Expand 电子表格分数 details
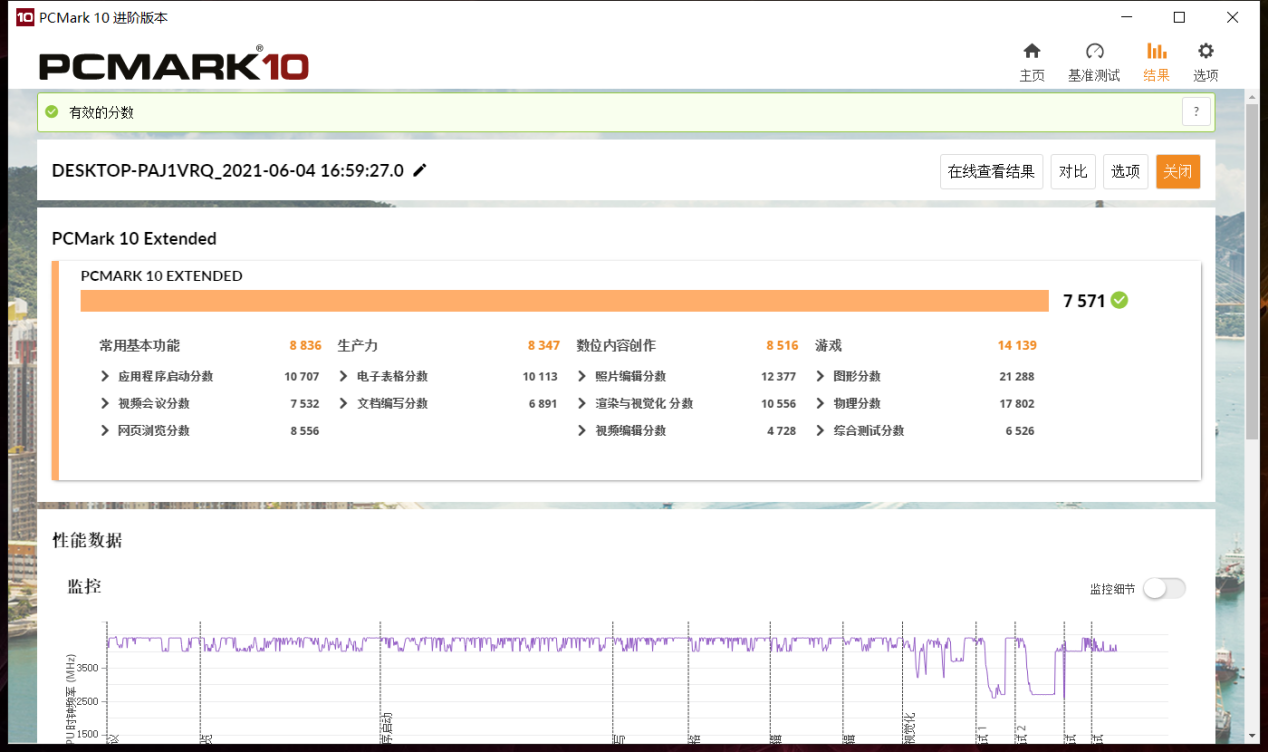This screenshot has height=752, width=1268. pyautogui.click(x=344, y=376)
